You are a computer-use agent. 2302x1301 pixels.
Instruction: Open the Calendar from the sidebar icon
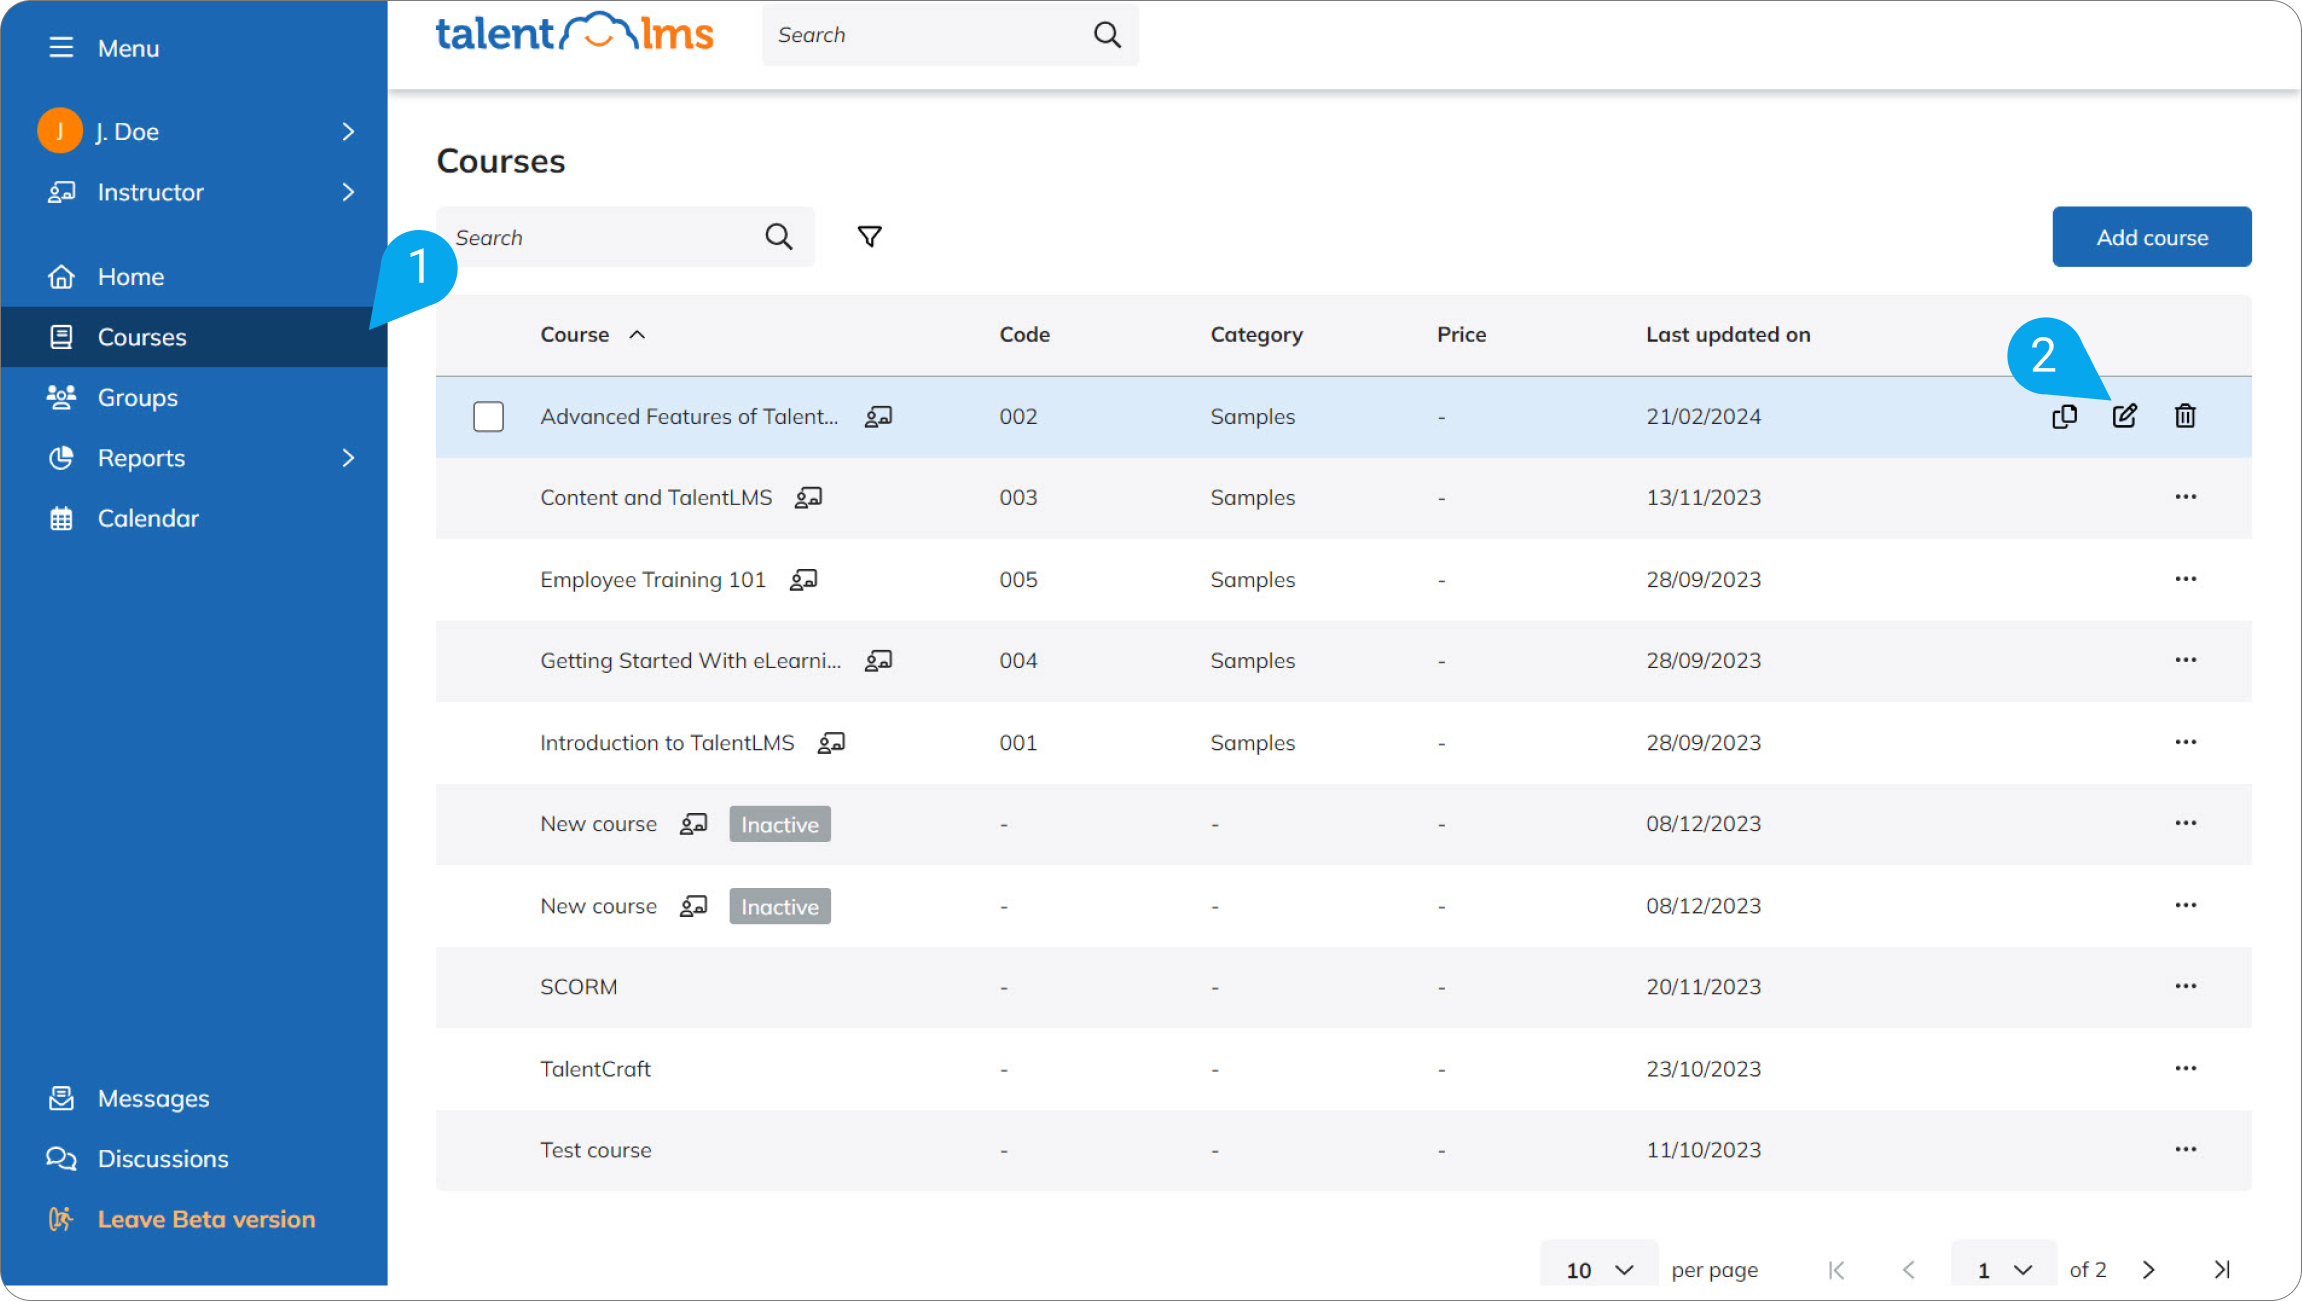(x=61, y=517)
